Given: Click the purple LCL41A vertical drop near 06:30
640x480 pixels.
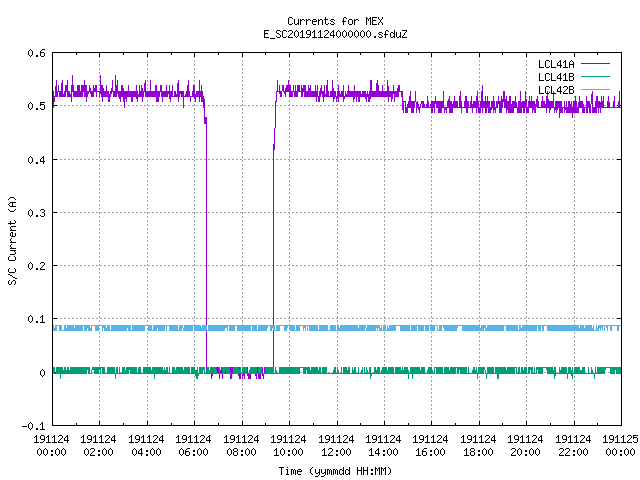Looking at the screenshot, I should [206, 245].
